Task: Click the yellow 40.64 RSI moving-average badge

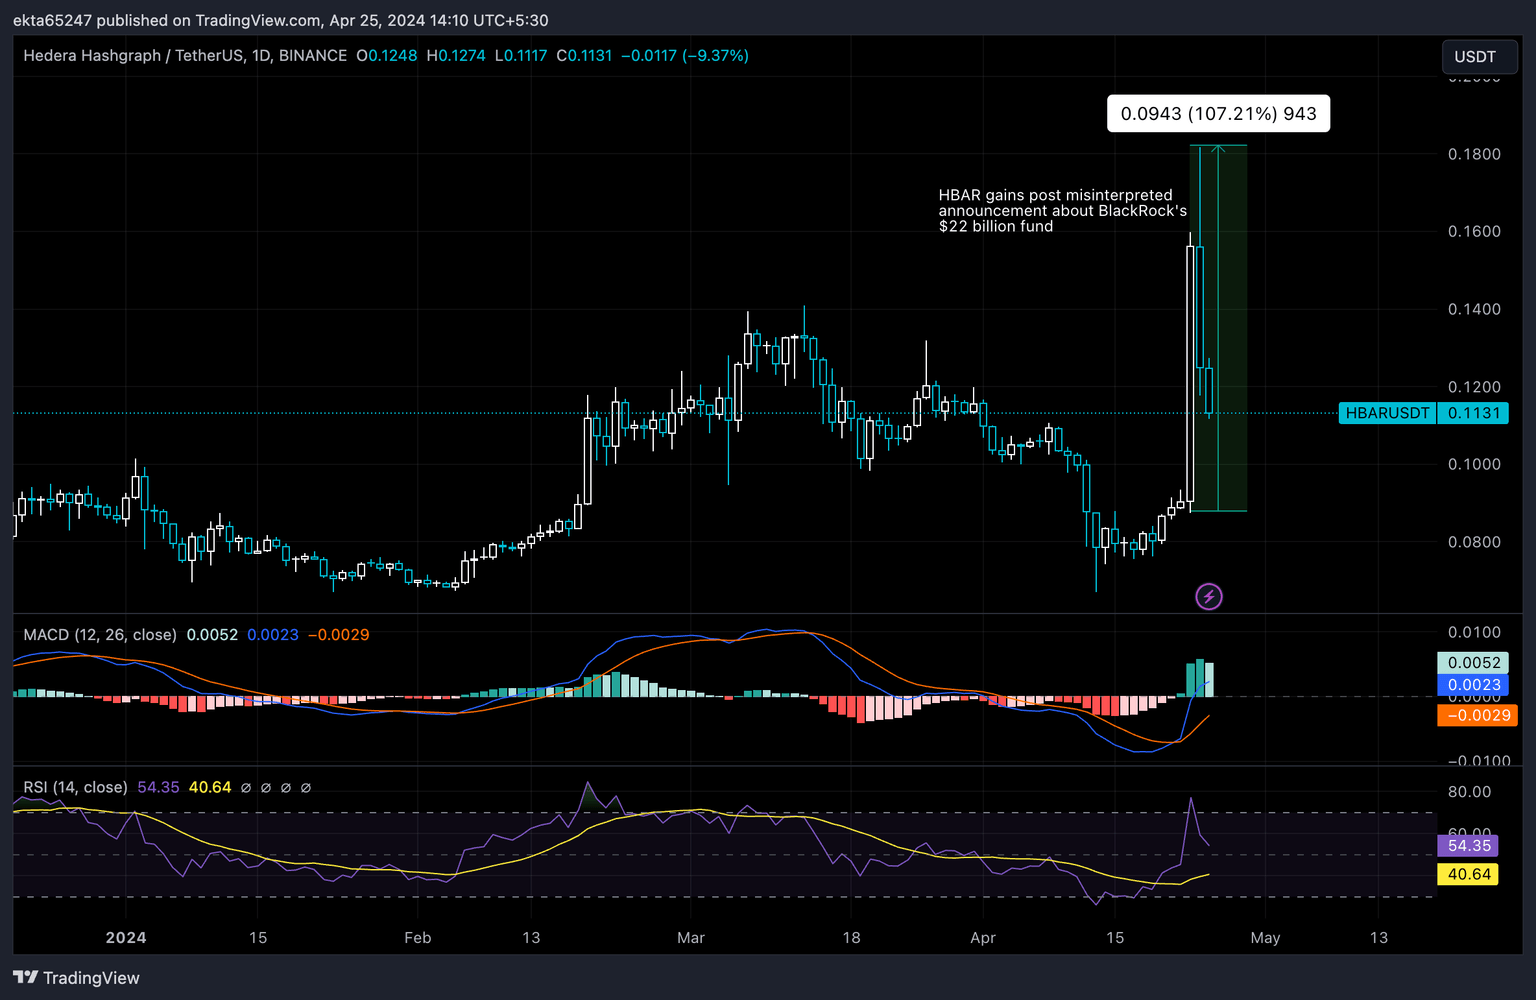Action: coord(1467,874)
